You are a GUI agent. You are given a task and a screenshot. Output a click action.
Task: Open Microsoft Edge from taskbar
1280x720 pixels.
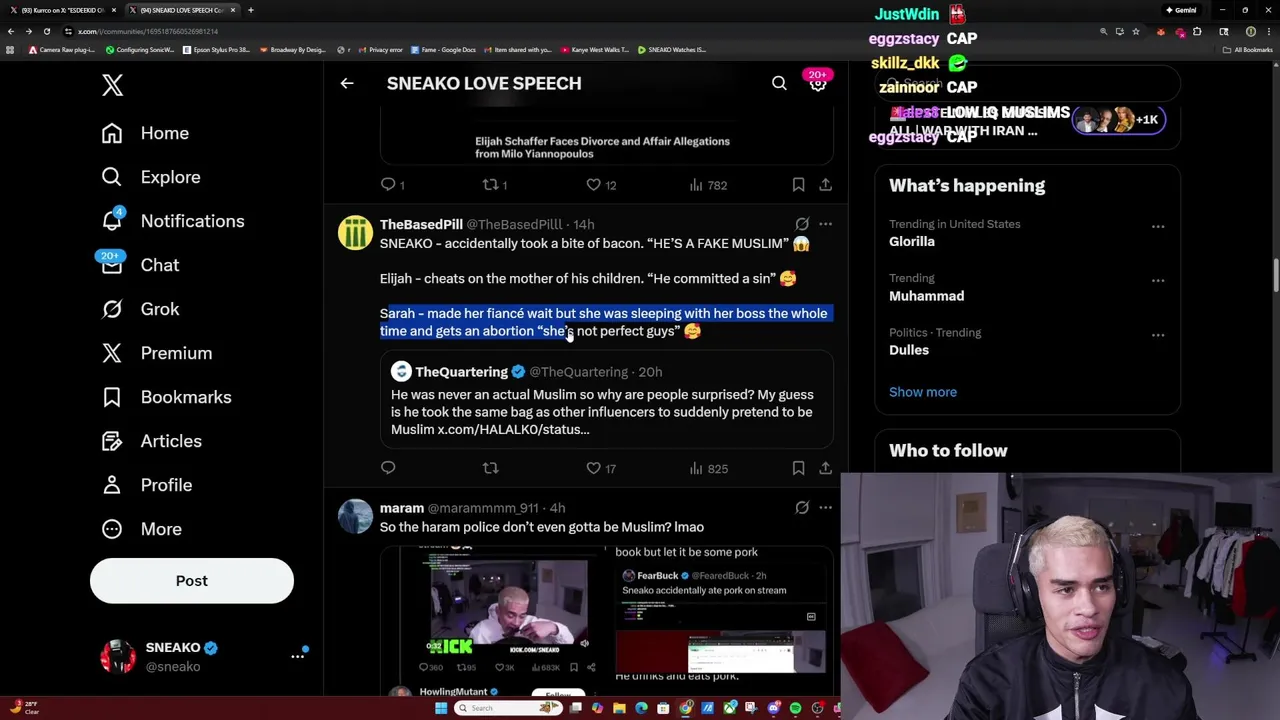tap(641, 708)
